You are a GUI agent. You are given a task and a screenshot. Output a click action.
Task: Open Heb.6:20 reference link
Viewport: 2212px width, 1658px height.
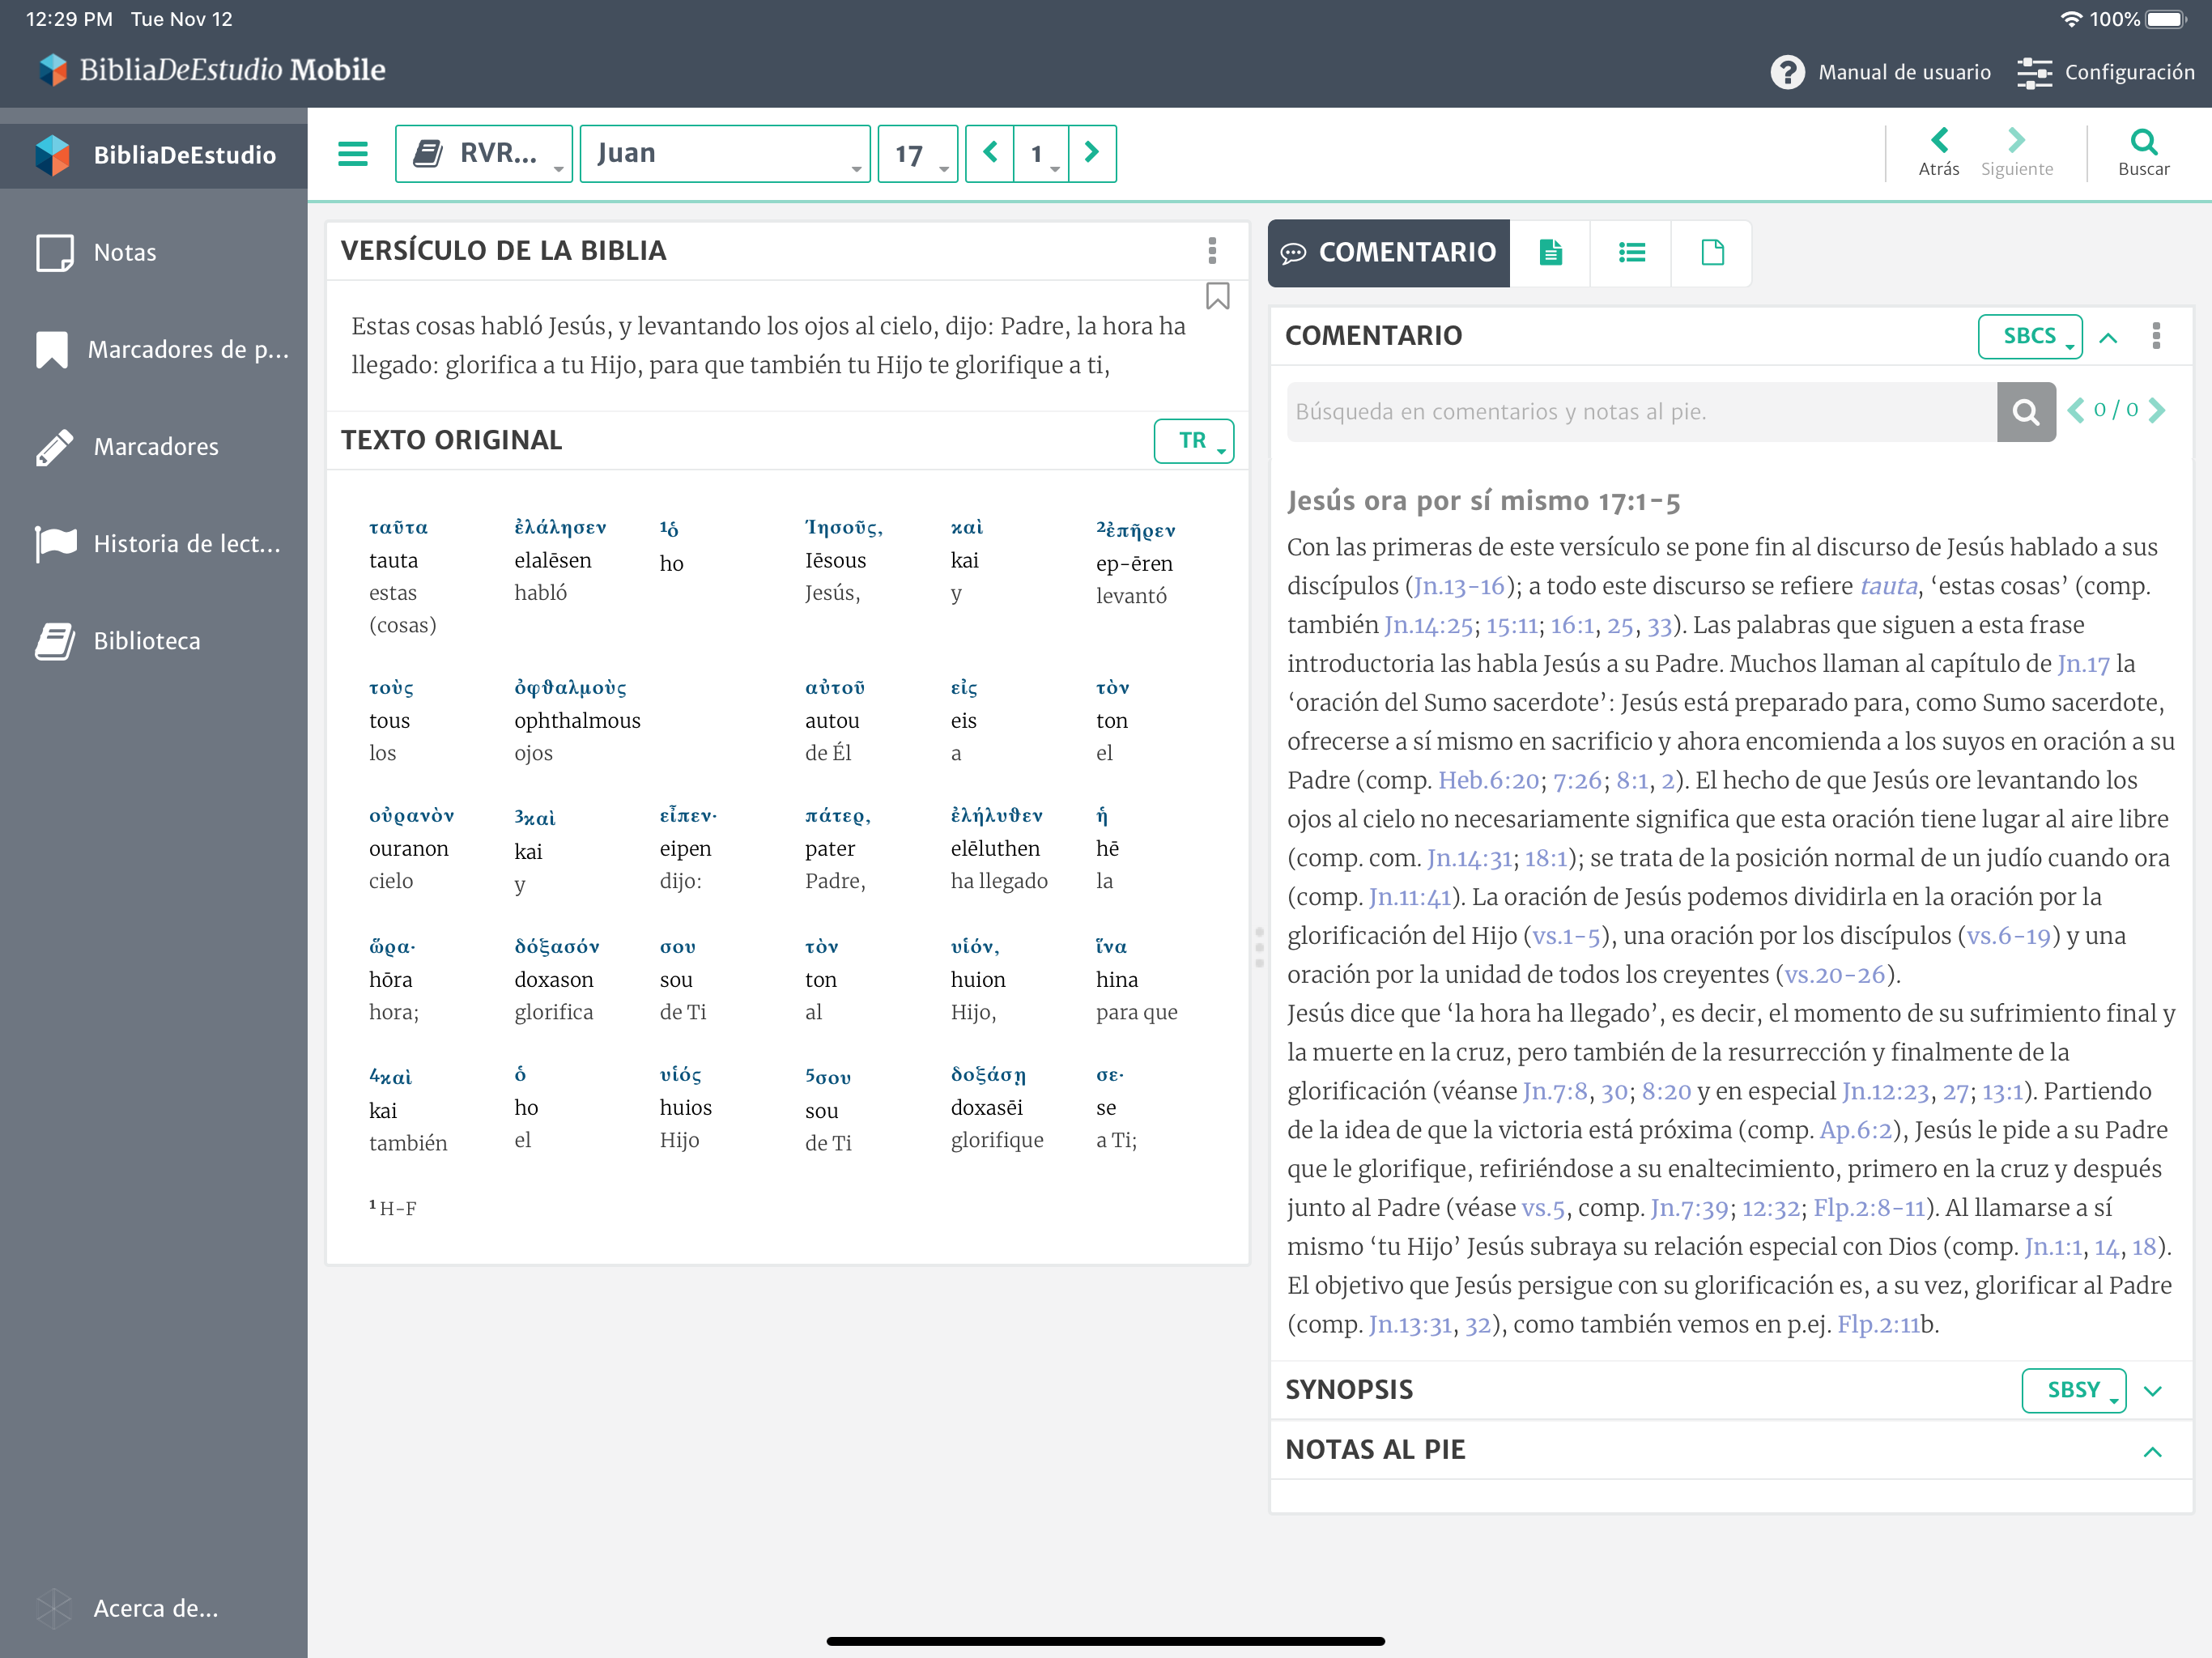[x=1489, y=780]
